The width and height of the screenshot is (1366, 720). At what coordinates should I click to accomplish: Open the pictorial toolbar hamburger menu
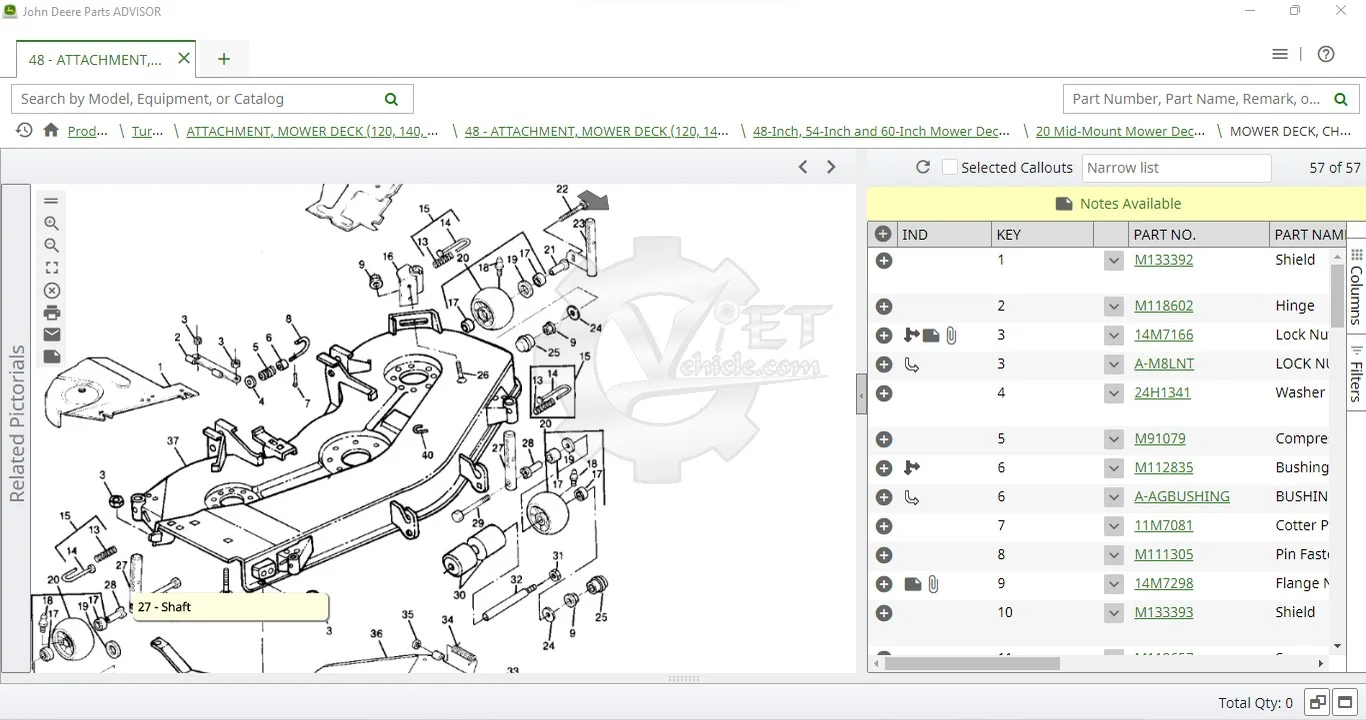51,201
